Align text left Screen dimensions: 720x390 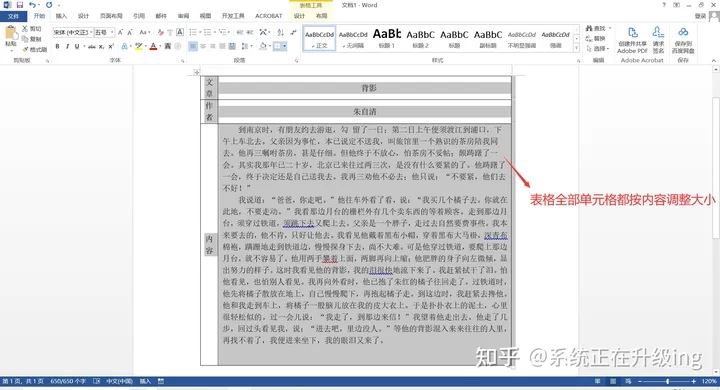pos(193,46)
